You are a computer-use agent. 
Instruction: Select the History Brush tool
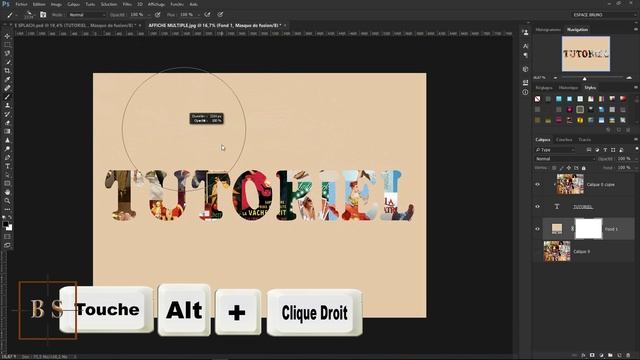(x=7, y=114)
